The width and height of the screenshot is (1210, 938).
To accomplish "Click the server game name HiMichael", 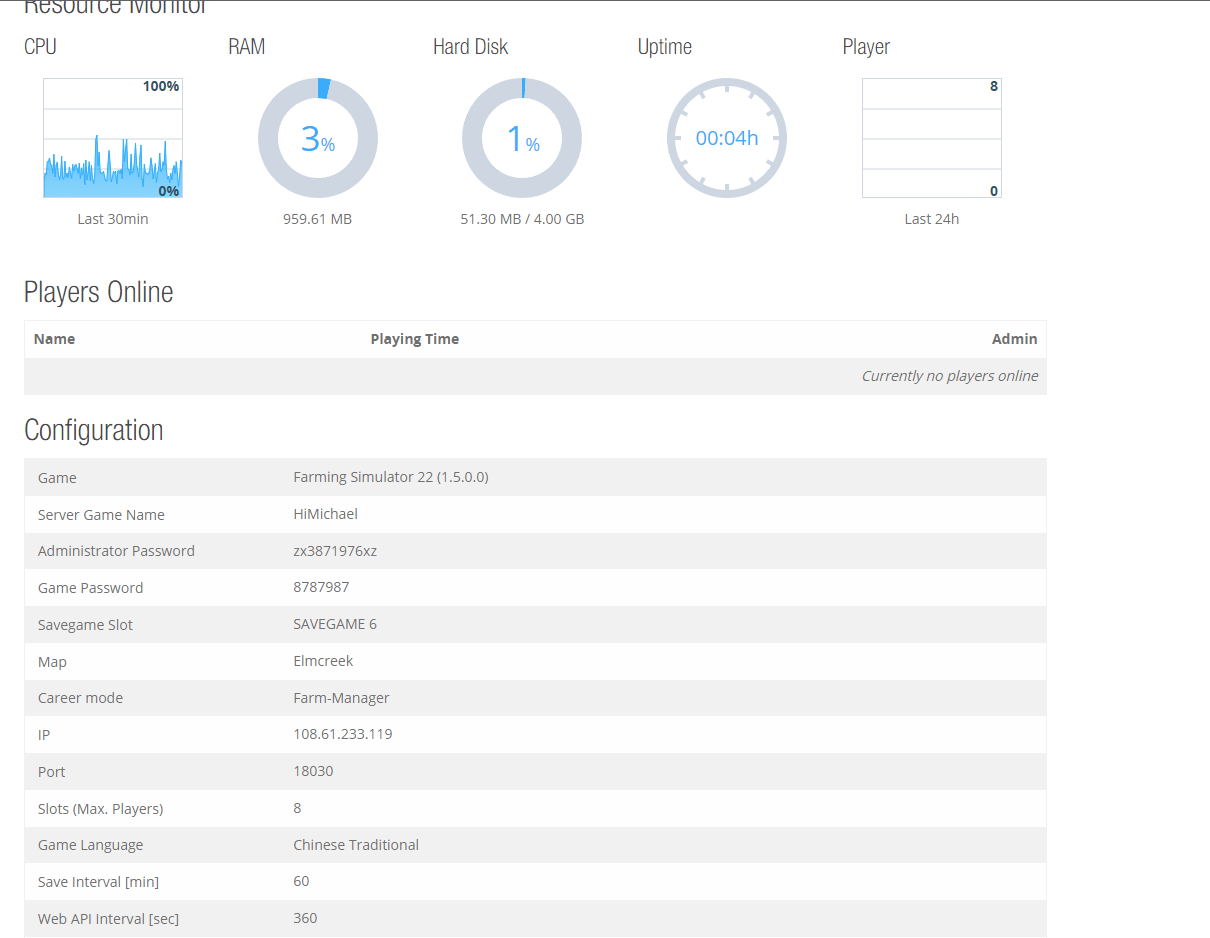I will [x=325, y=514].
